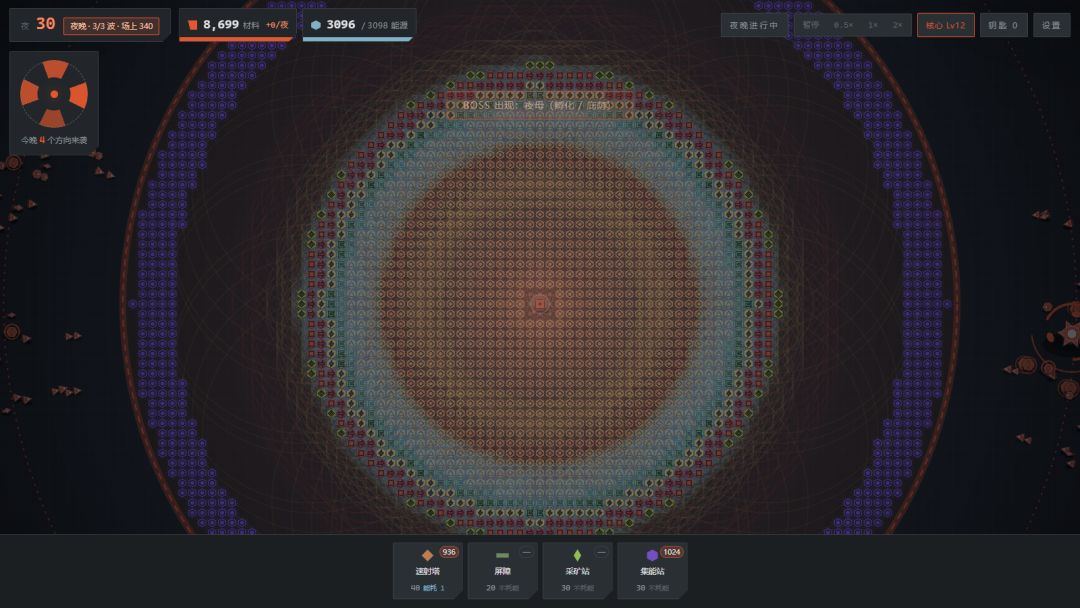The width and height of the screenshot is (1080, 608).
Task: Click the 钥匙 0 keys button
Action: point(1003,25)
